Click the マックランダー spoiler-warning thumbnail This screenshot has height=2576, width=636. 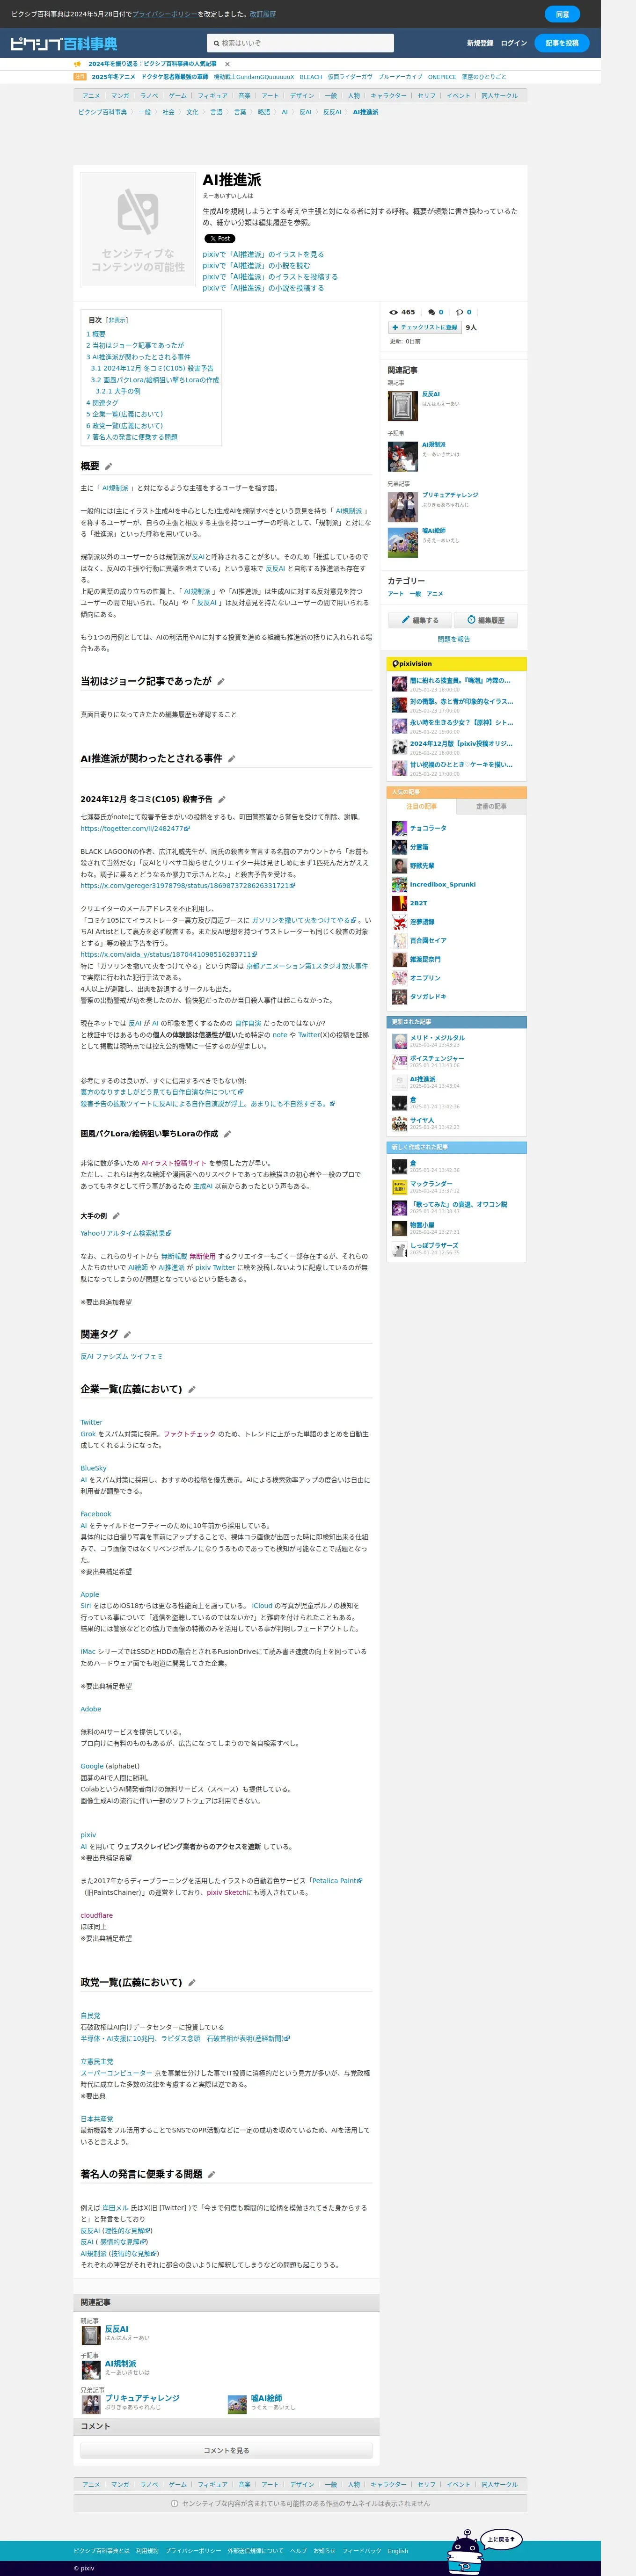(x=399, y=1187)
